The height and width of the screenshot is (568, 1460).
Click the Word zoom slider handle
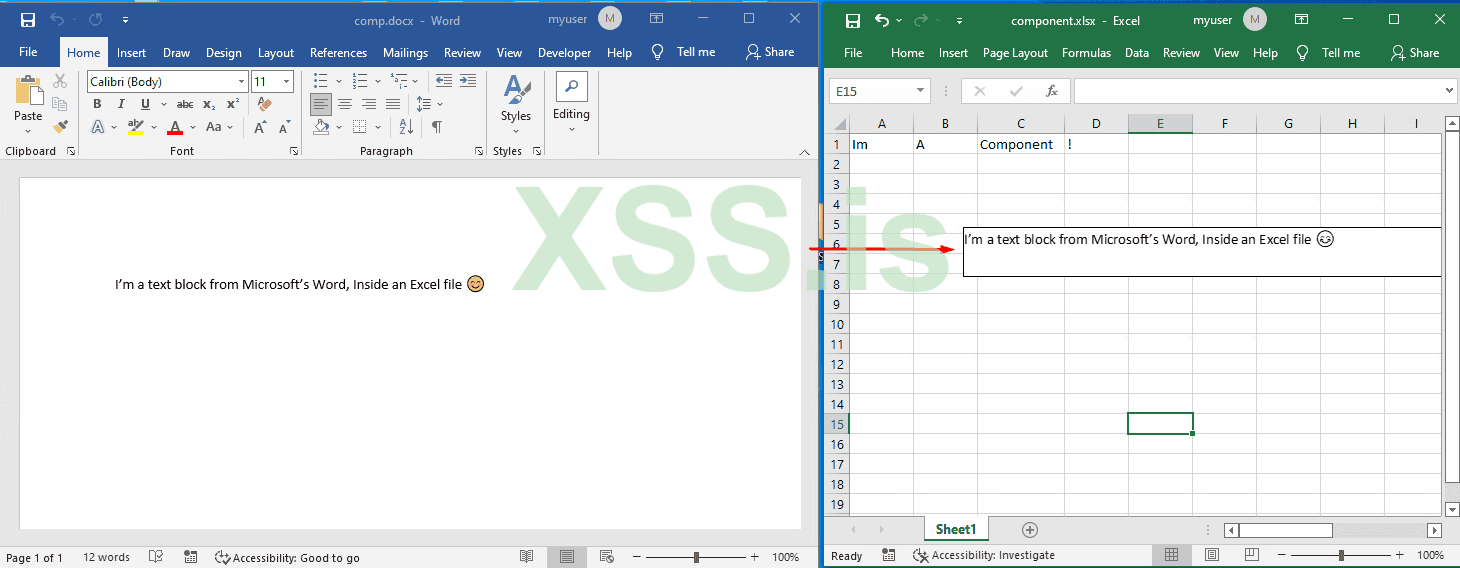696,557
